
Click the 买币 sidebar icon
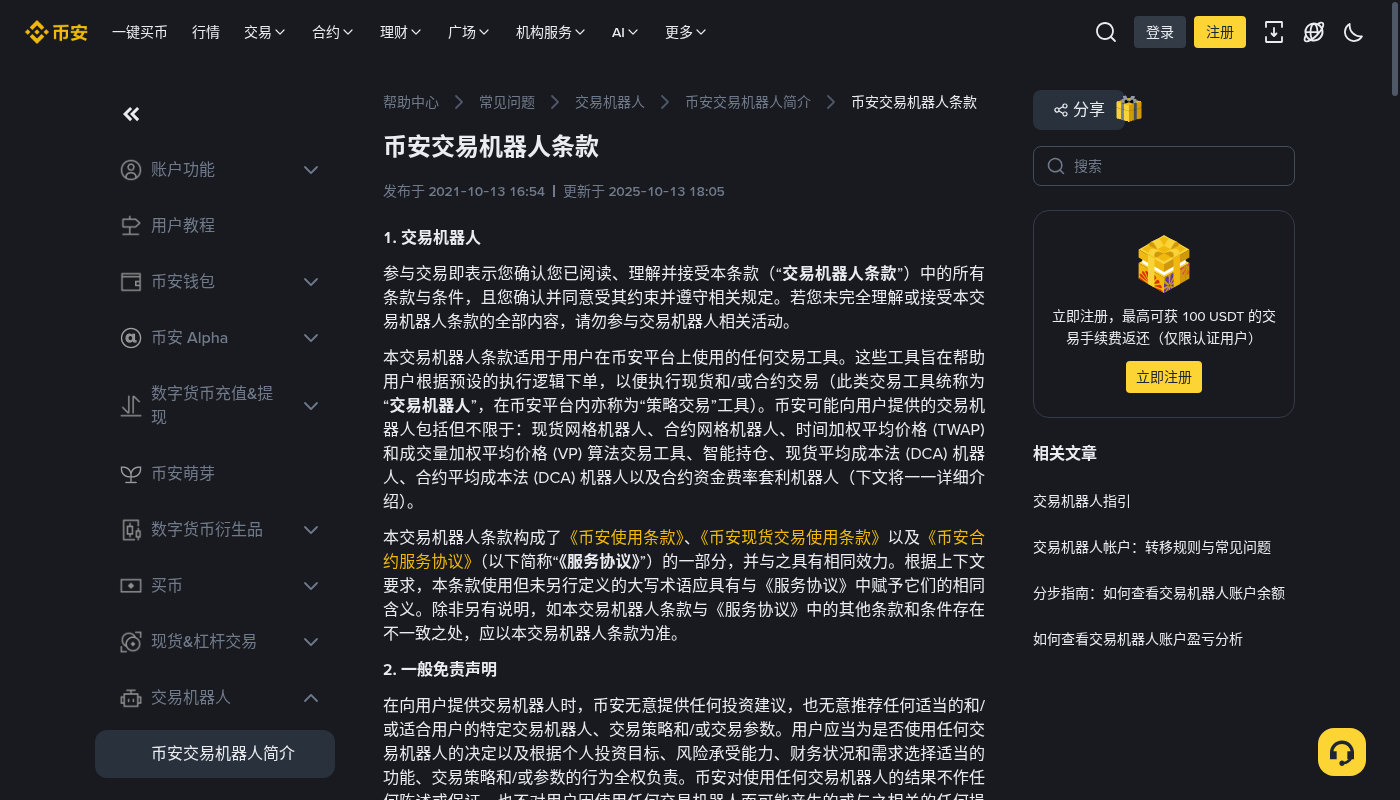click(x=131, y=586)
